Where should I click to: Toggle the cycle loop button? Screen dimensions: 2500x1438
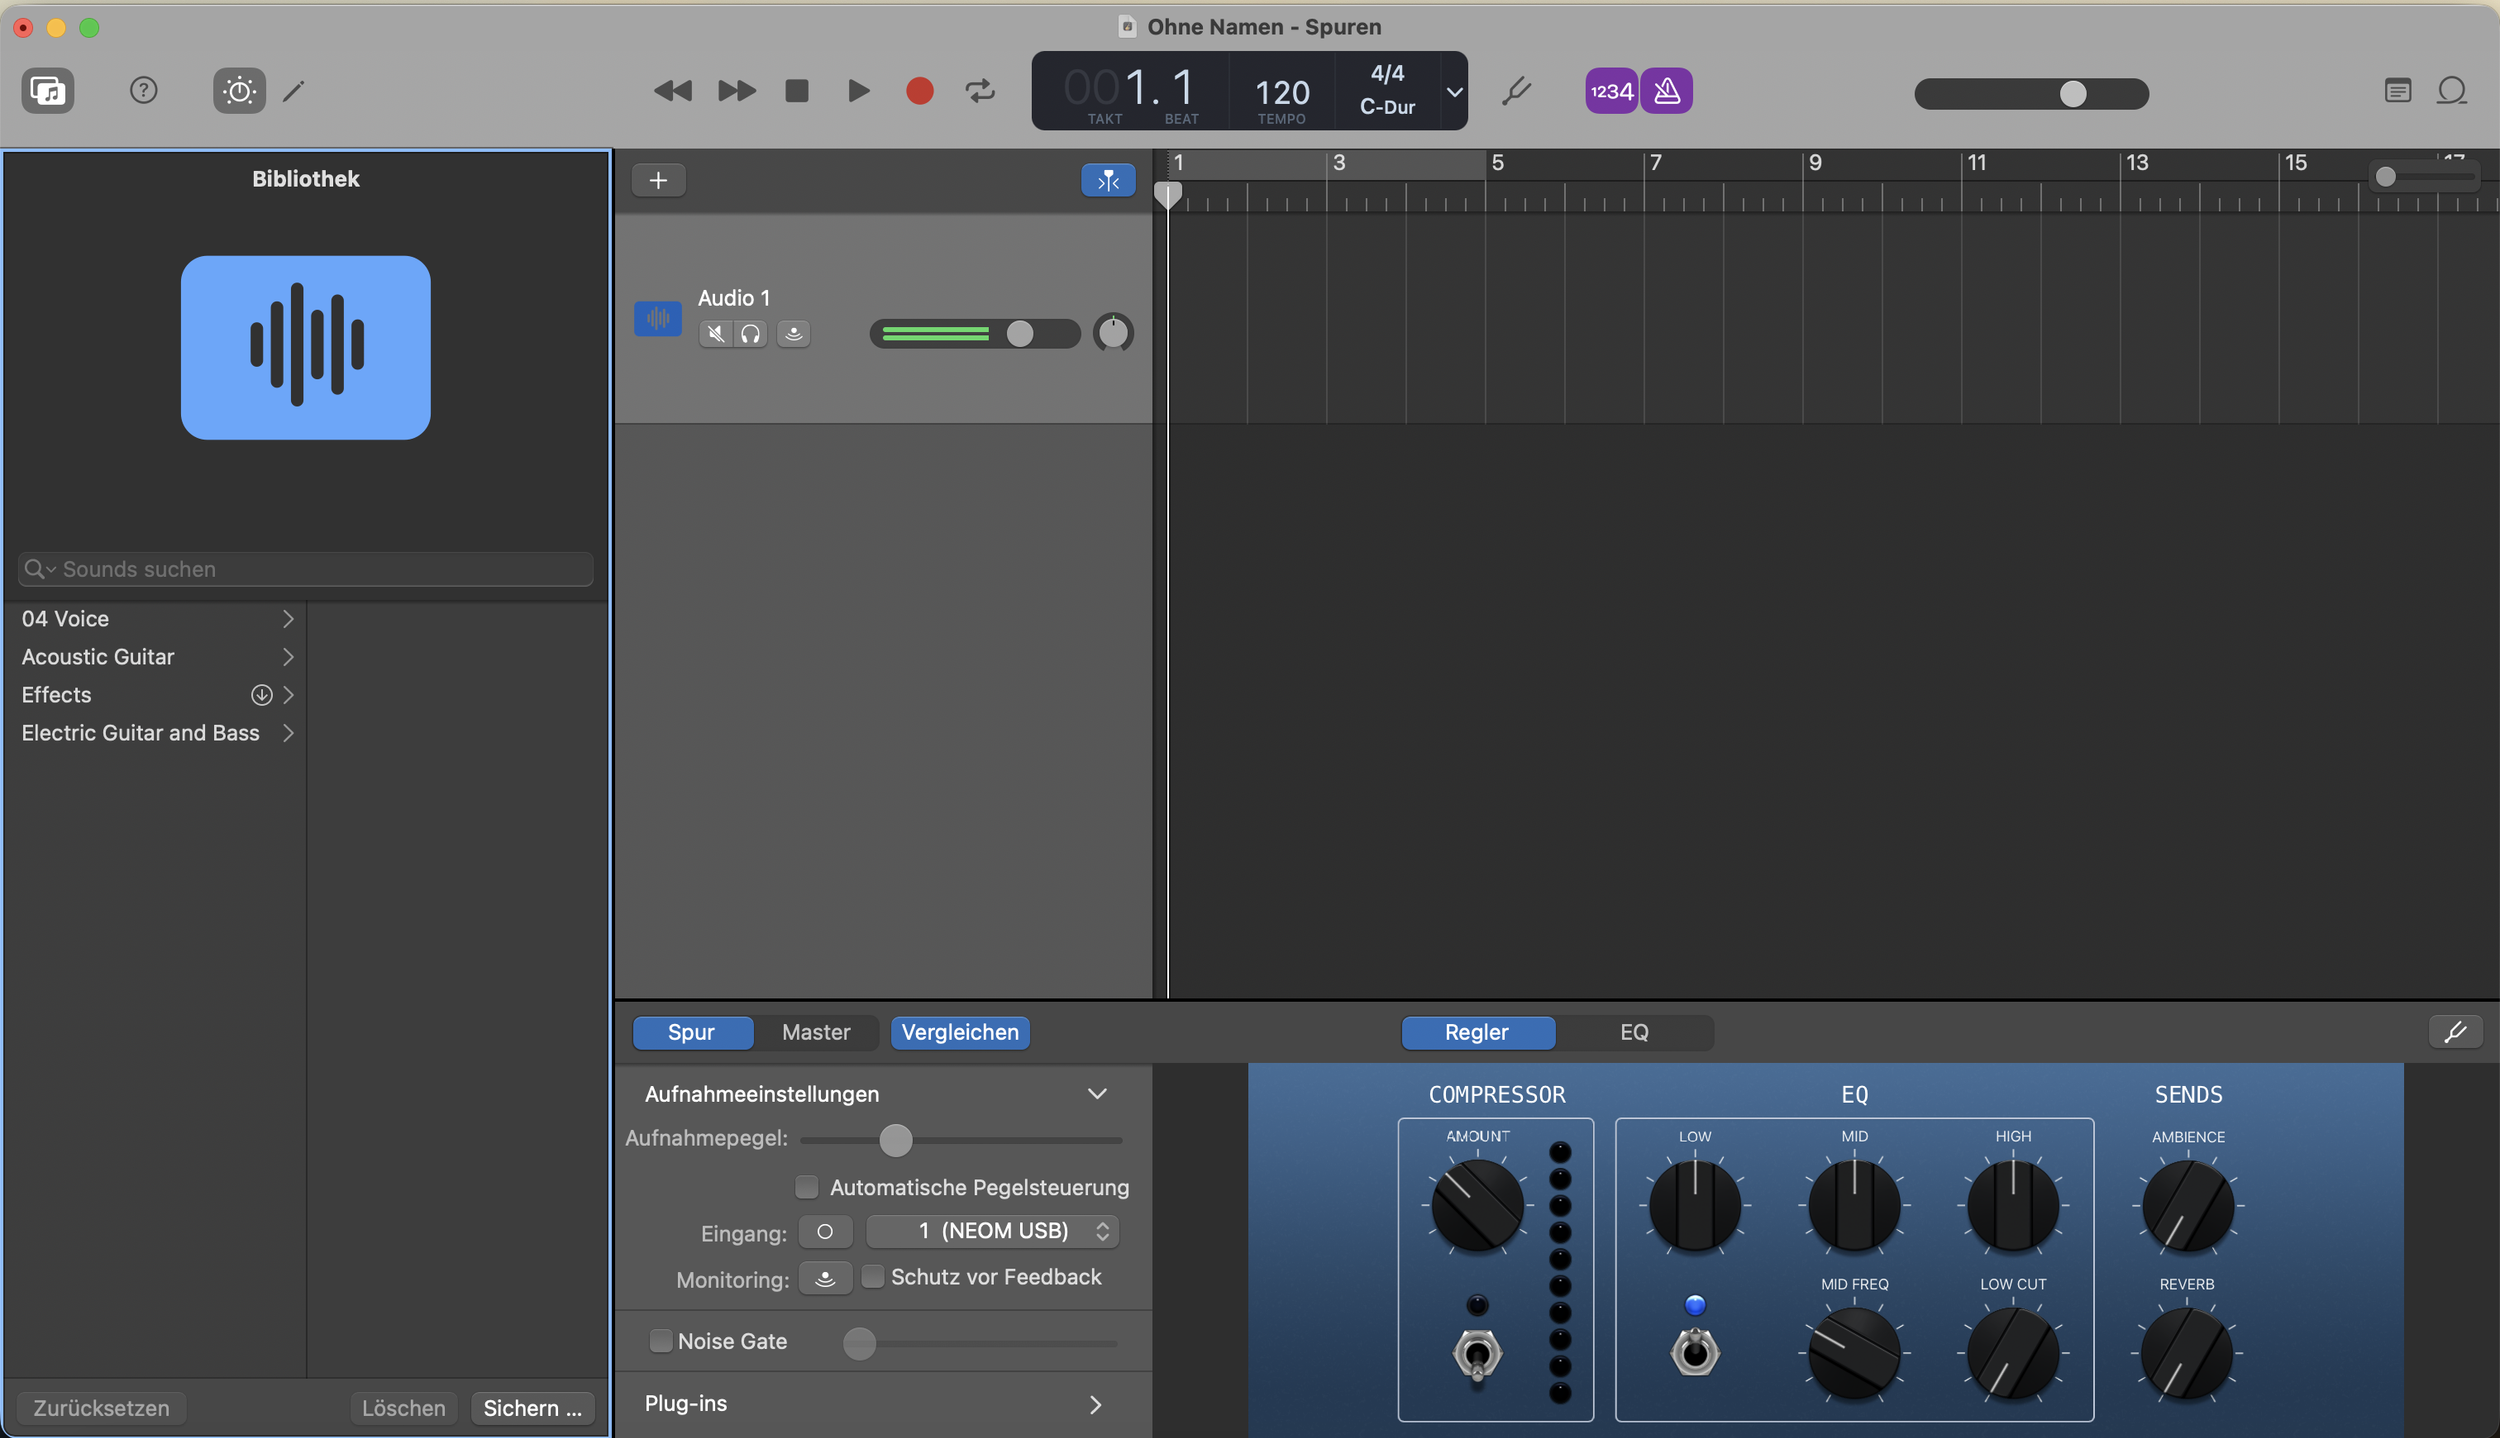[980, 91]
